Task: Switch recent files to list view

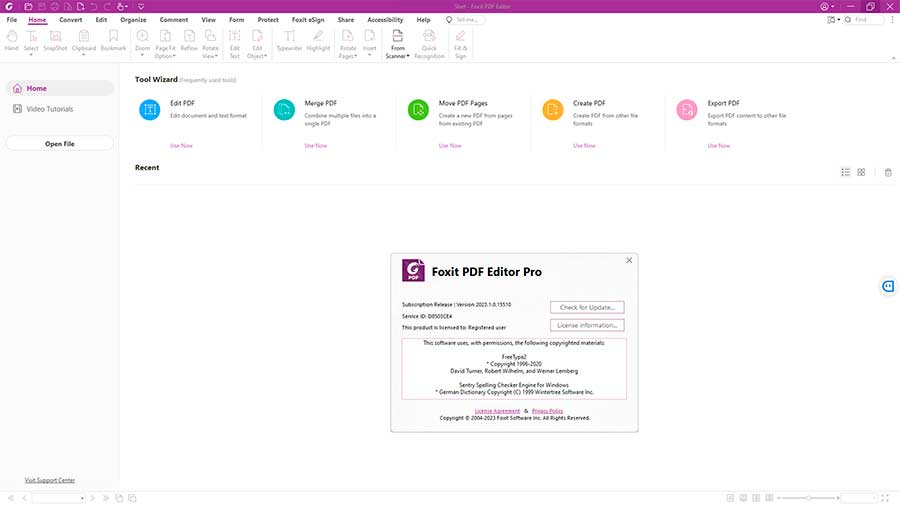Action: (845, 172)
